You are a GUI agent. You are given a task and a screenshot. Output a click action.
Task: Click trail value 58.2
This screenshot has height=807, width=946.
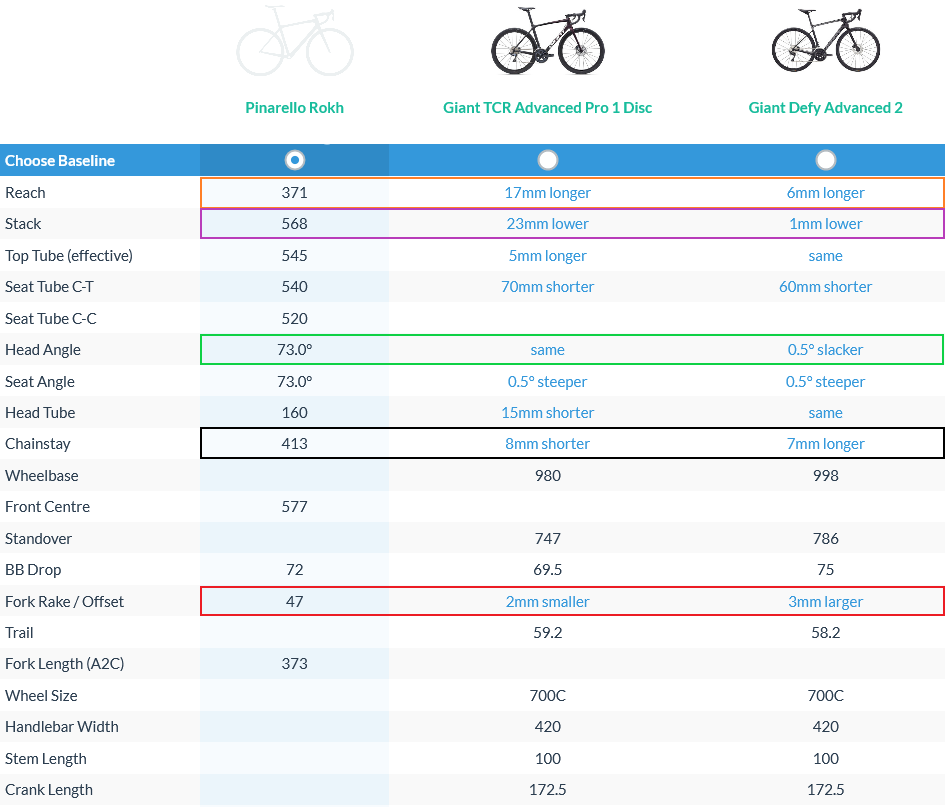(825, 633)
